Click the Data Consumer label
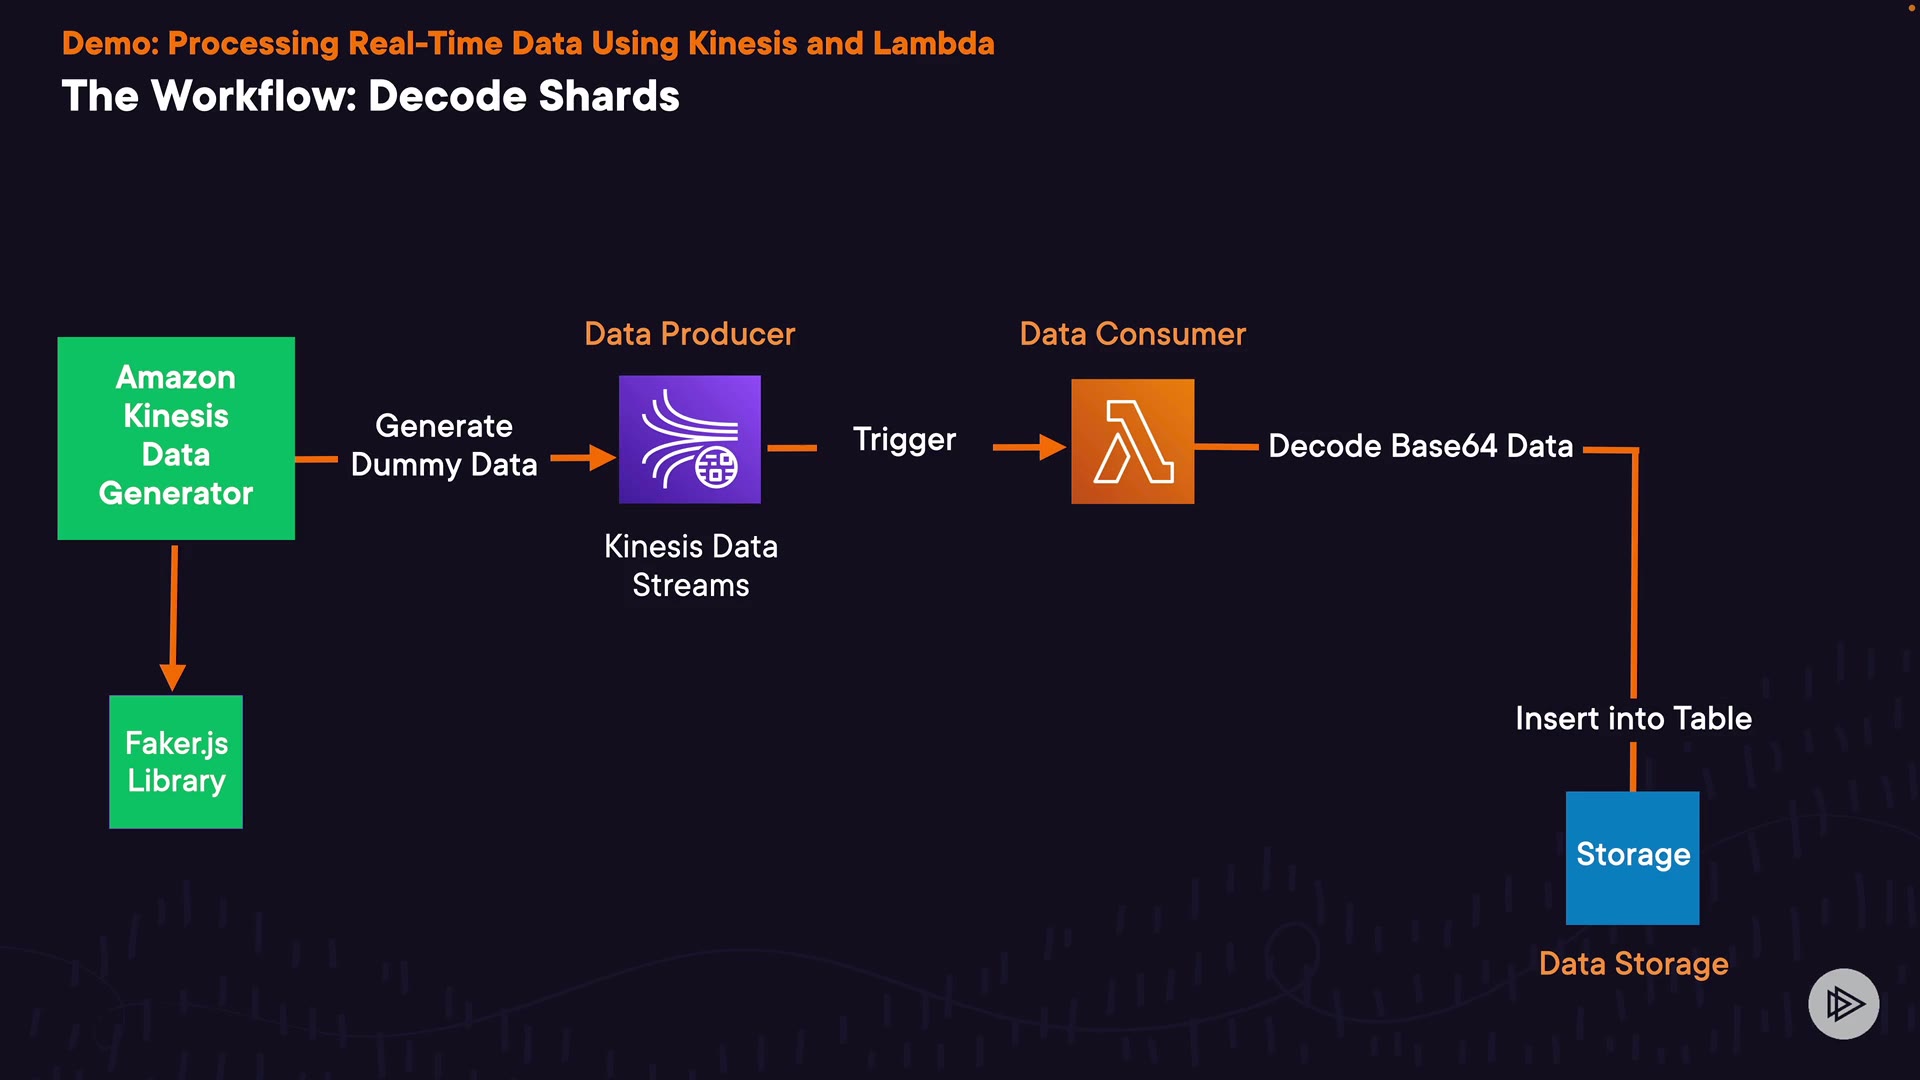Screen dimensions: 1920x1080 [1132, 334]
